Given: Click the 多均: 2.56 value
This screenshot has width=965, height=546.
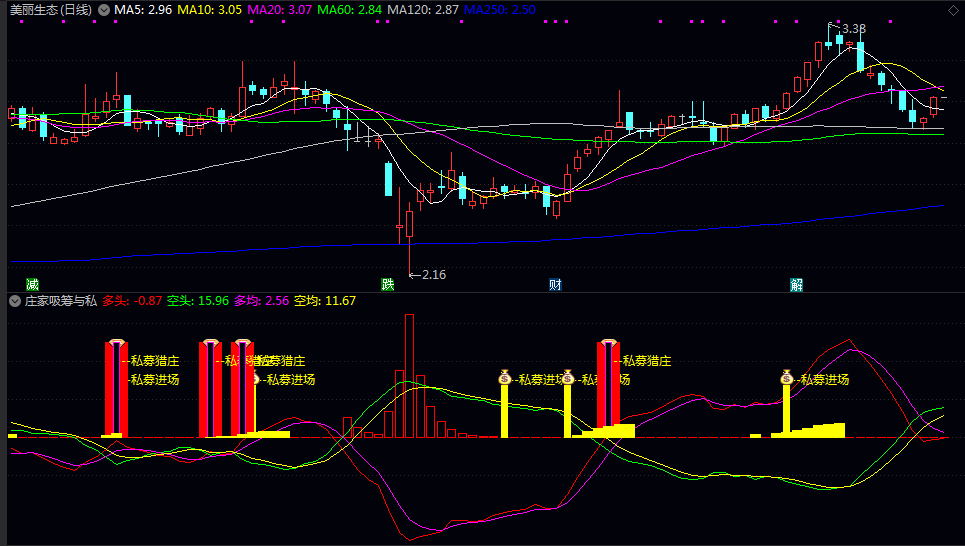Looking at the screenshot, I should pyautogui.click(x=262, y=301).
